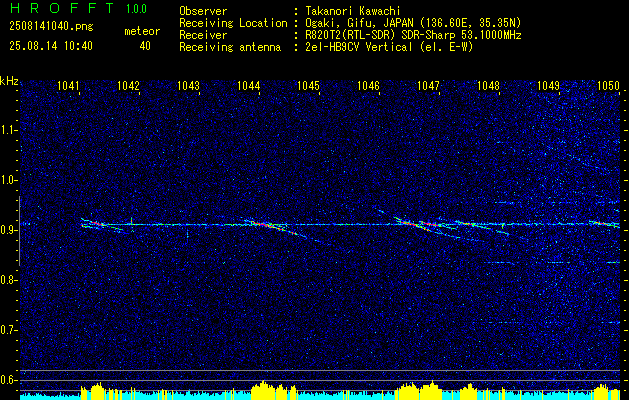Click time axis label 1047
The width and height of the screenshot is (629, 400).
click(428, 85)
